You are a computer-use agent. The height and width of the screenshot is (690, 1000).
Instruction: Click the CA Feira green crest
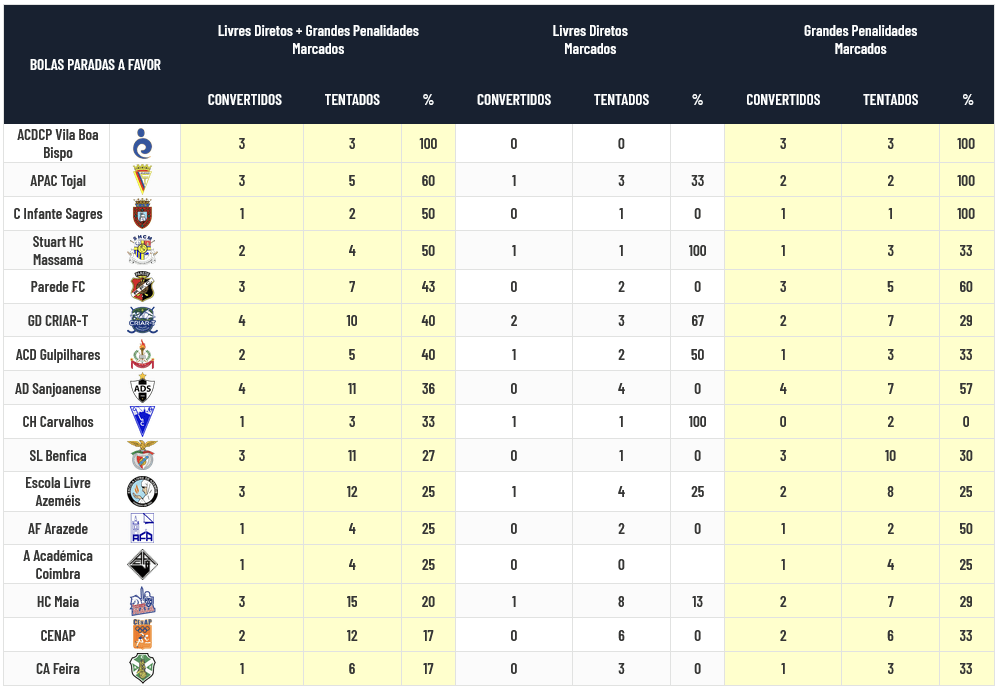coord(143,669)
